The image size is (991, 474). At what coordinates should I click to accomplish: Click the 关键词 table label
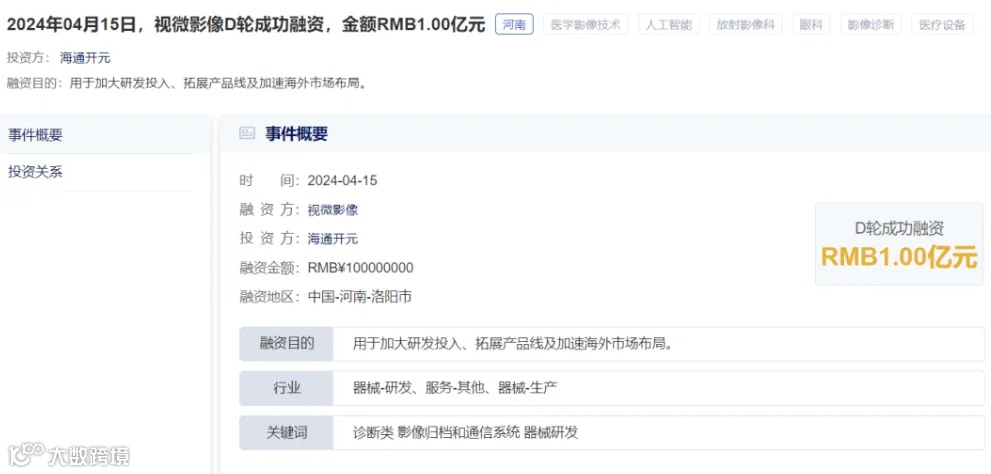286,432
